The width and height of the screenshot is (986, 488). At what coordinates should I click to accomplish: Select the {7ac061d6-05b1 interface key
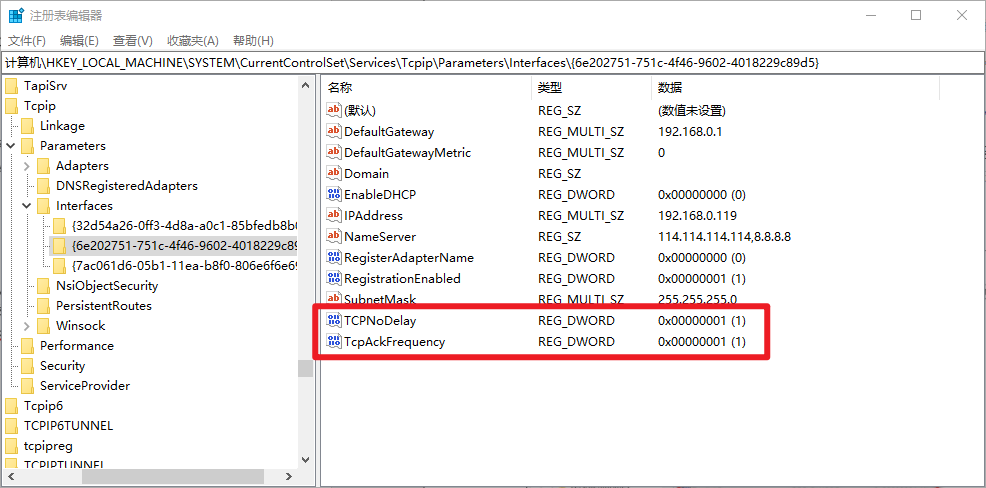(184, 265)
